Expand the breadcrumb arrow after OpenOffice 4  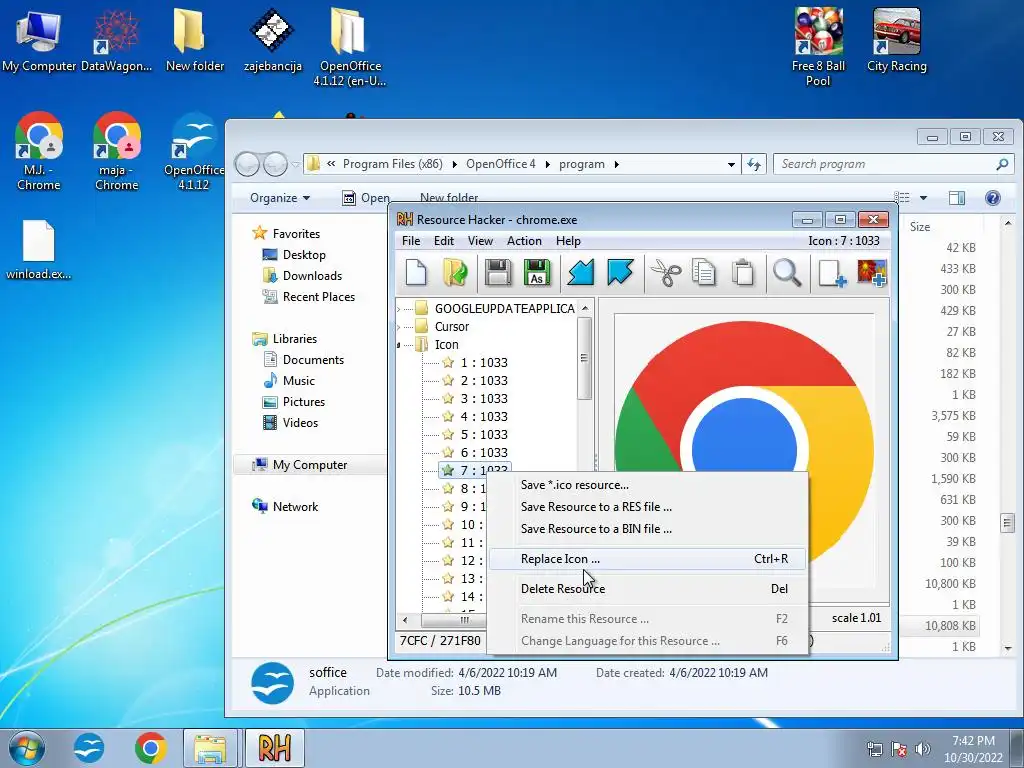(x=547, y=165)
